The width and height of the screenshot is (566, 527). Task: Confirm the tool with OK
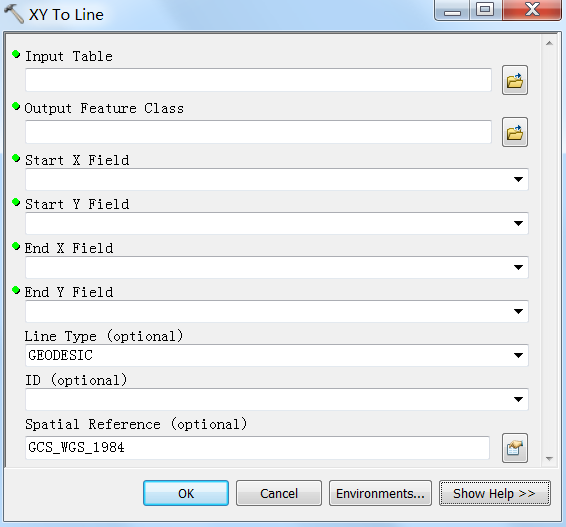coord(186,493)
